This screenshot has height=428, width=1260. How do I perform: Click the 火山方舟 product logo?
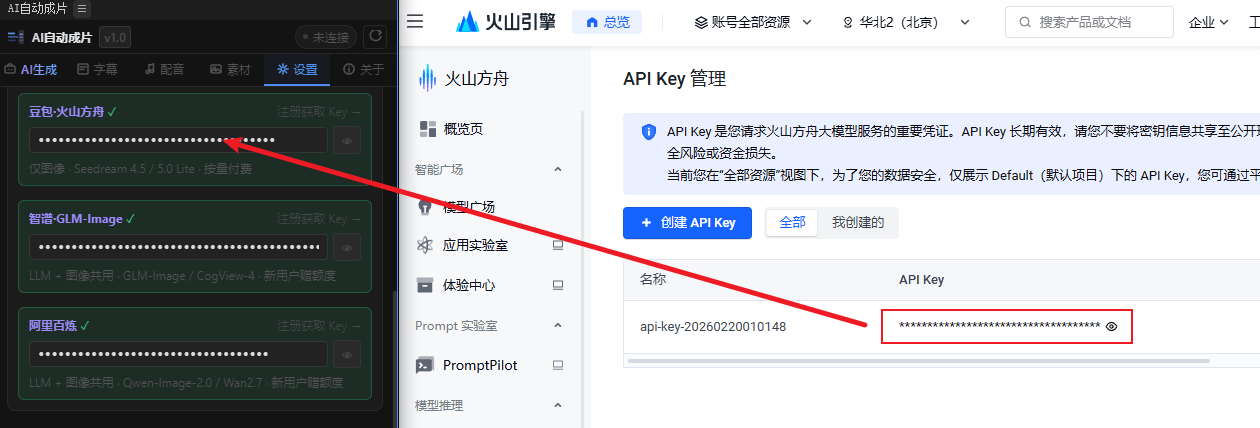[x=464, y=77]
